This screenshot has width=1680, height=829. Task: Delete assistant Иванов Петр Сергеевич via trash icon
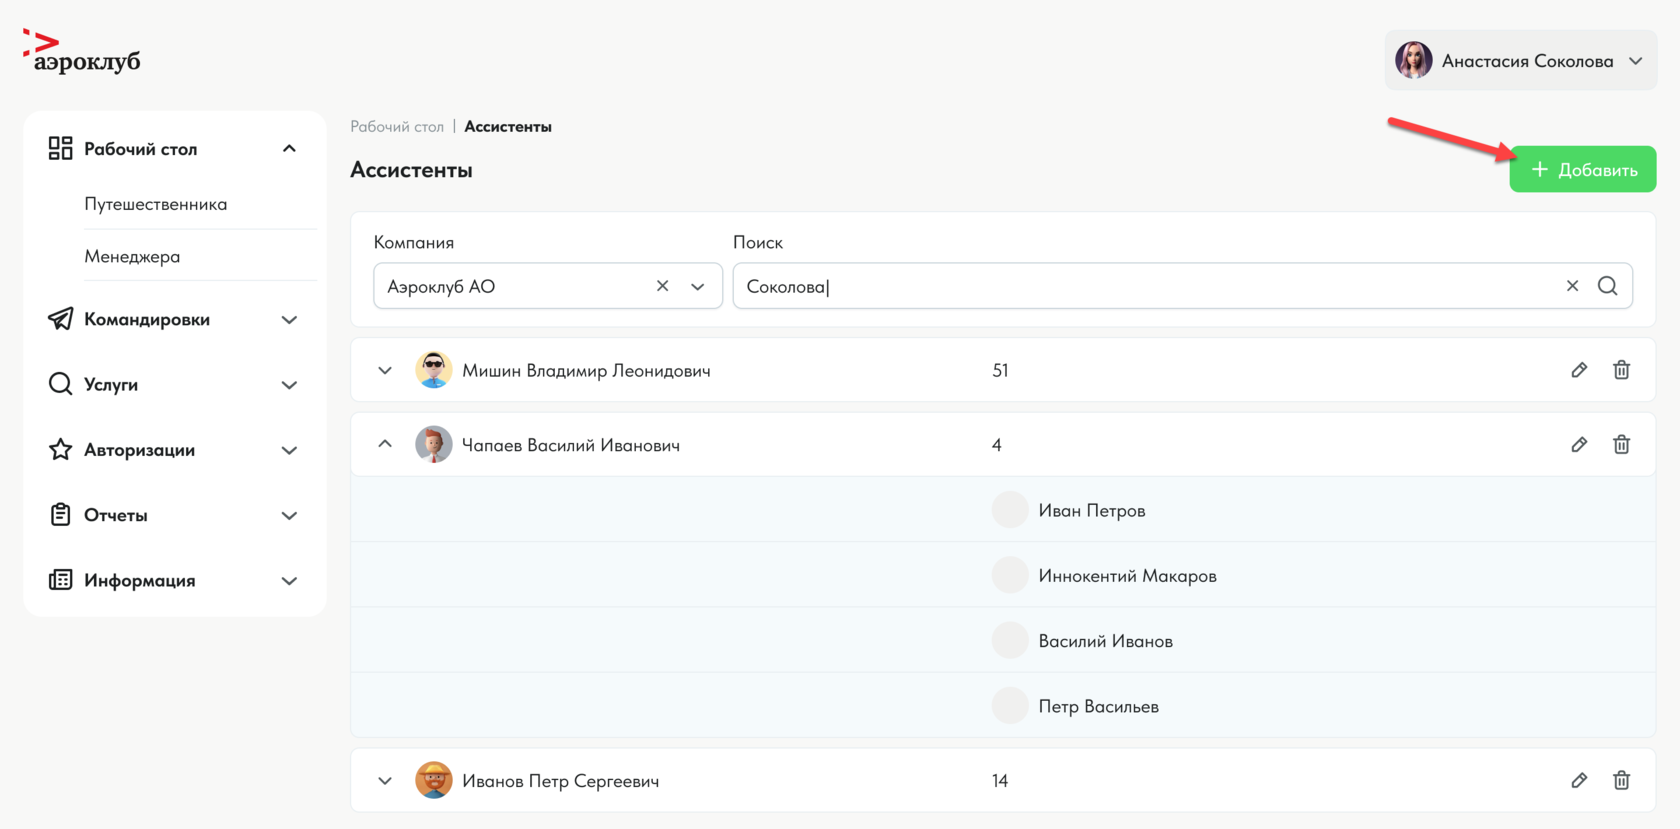pyautogui.click(x=1621, y=781)
